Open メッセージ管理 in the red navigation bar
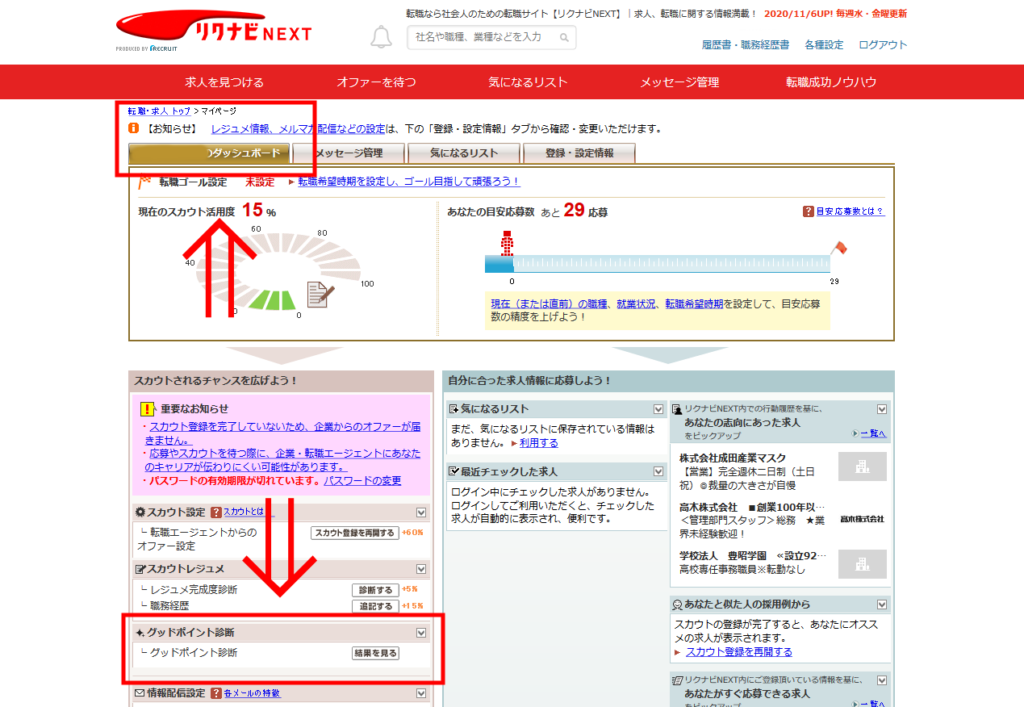 click(679, 82)
